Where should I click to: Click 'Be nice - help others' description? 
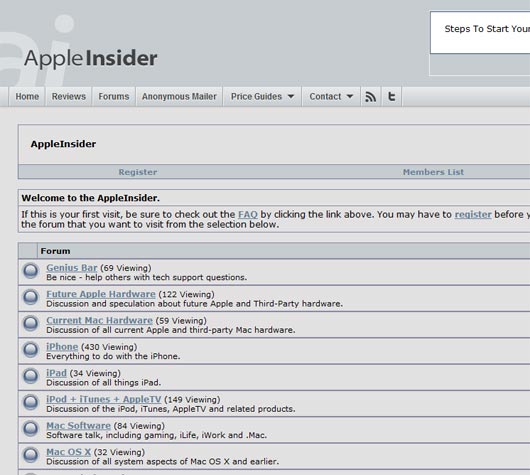click(x=147, y=278)
